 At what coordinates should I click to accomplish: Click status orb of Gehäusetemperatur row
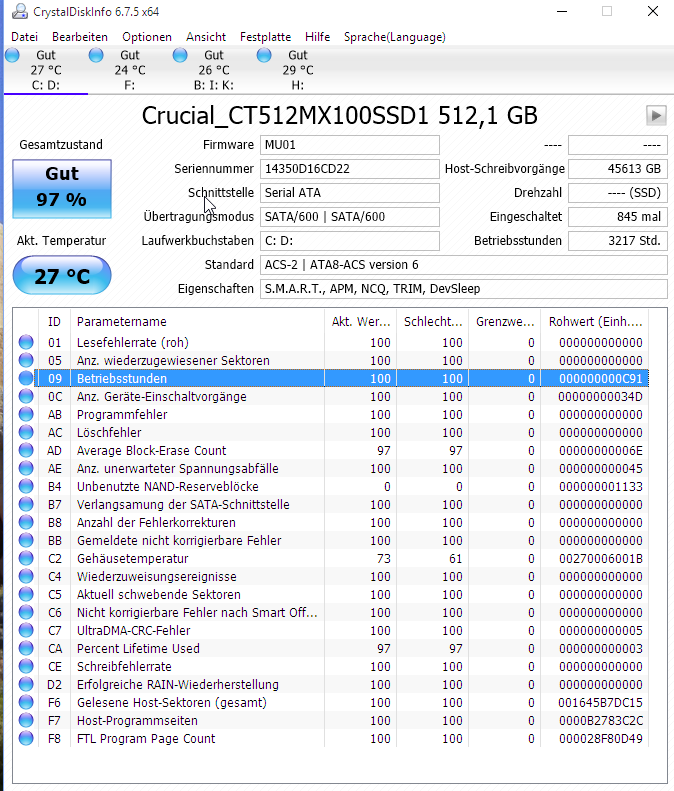(26, 558)
